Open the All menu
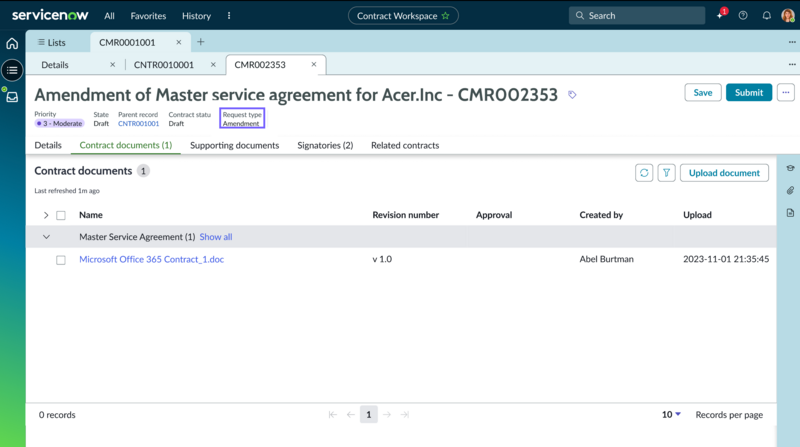Screen dimensions: 800x447 tap(109, 16)
